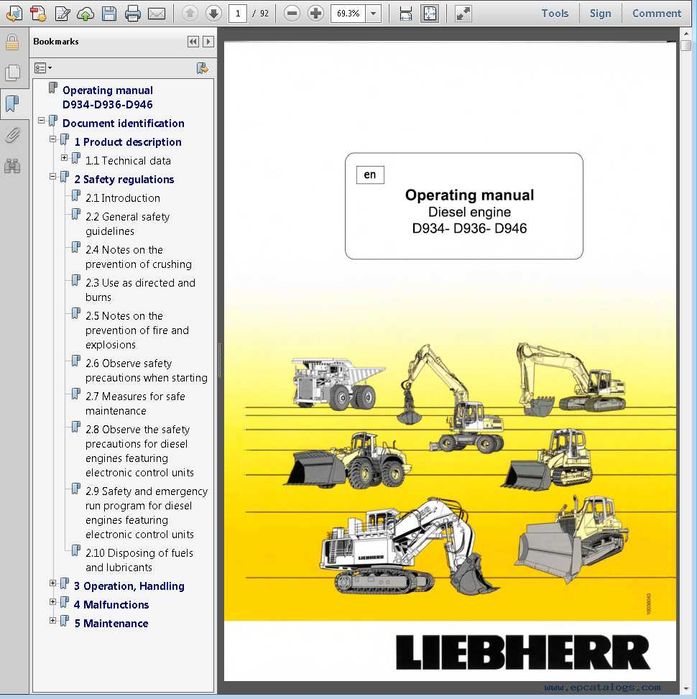Open 2.7 Measures for safe maintenance
Viewport: 697px width, 699px height.
pos(135,403)
